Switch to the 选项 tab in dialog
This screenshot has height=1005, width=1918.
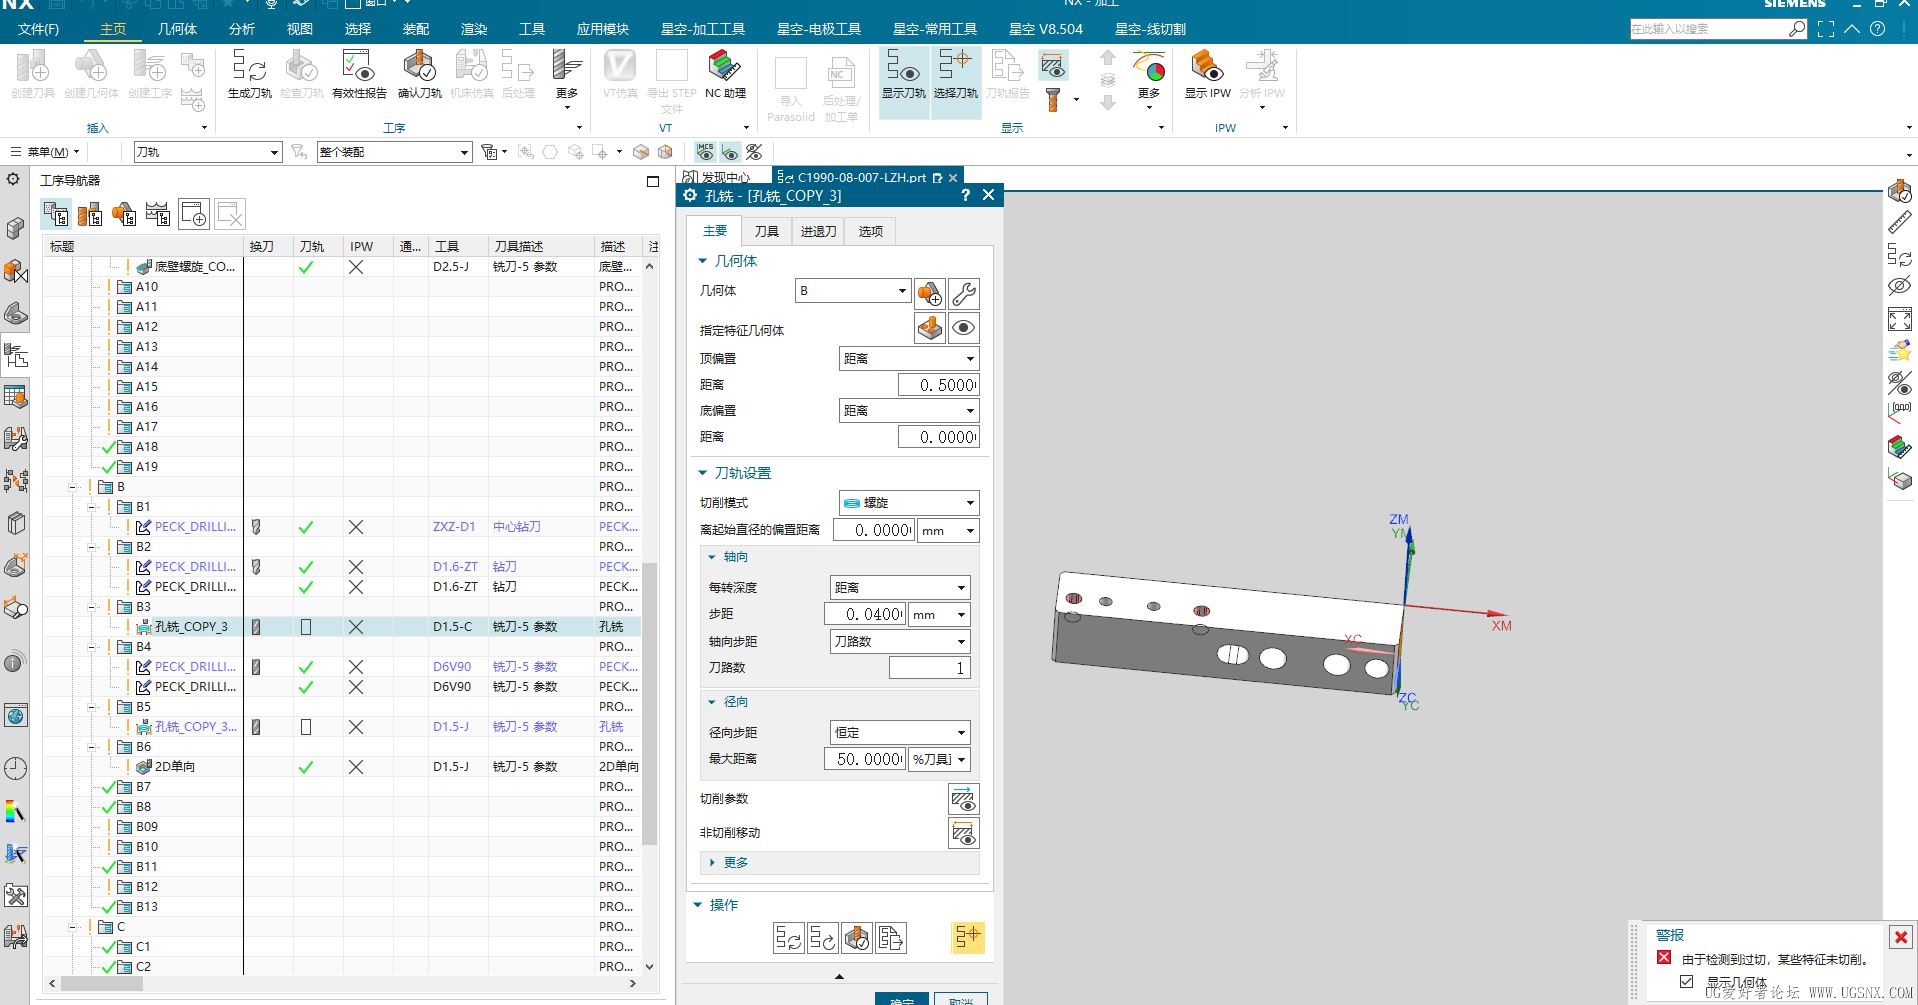(x=870, y=231)
